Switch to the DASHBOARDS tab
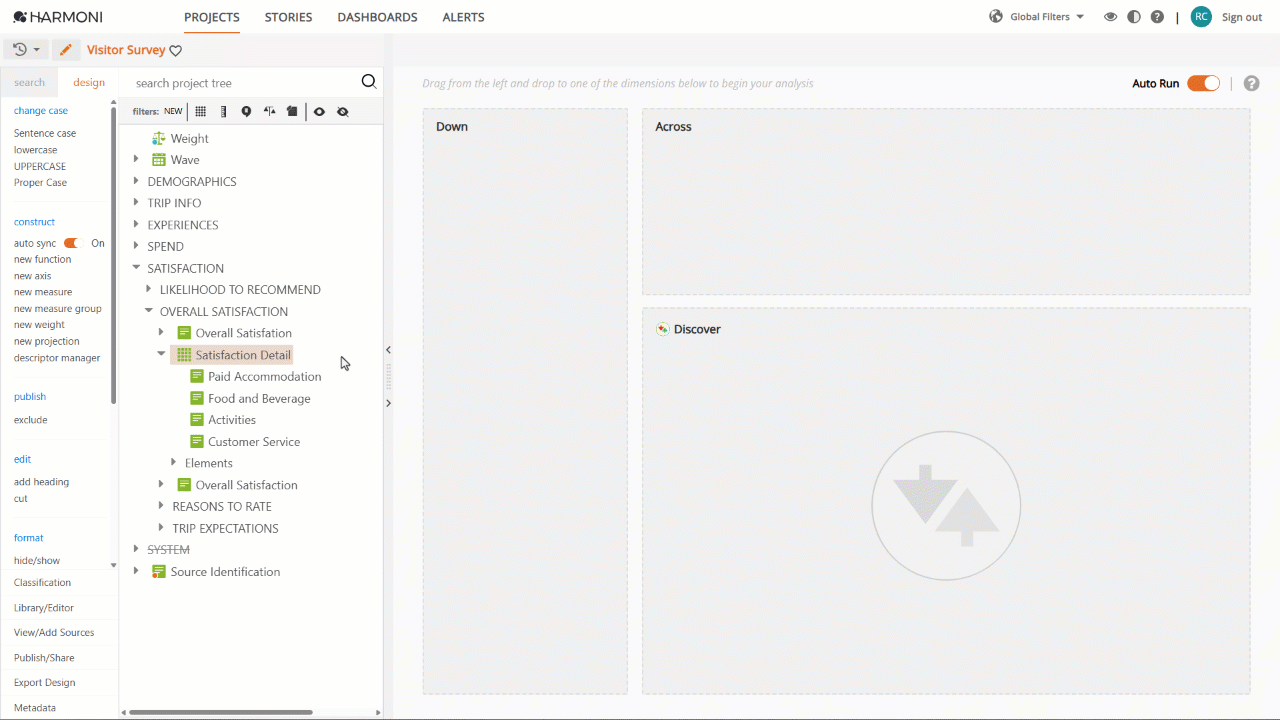 (377, 17)
